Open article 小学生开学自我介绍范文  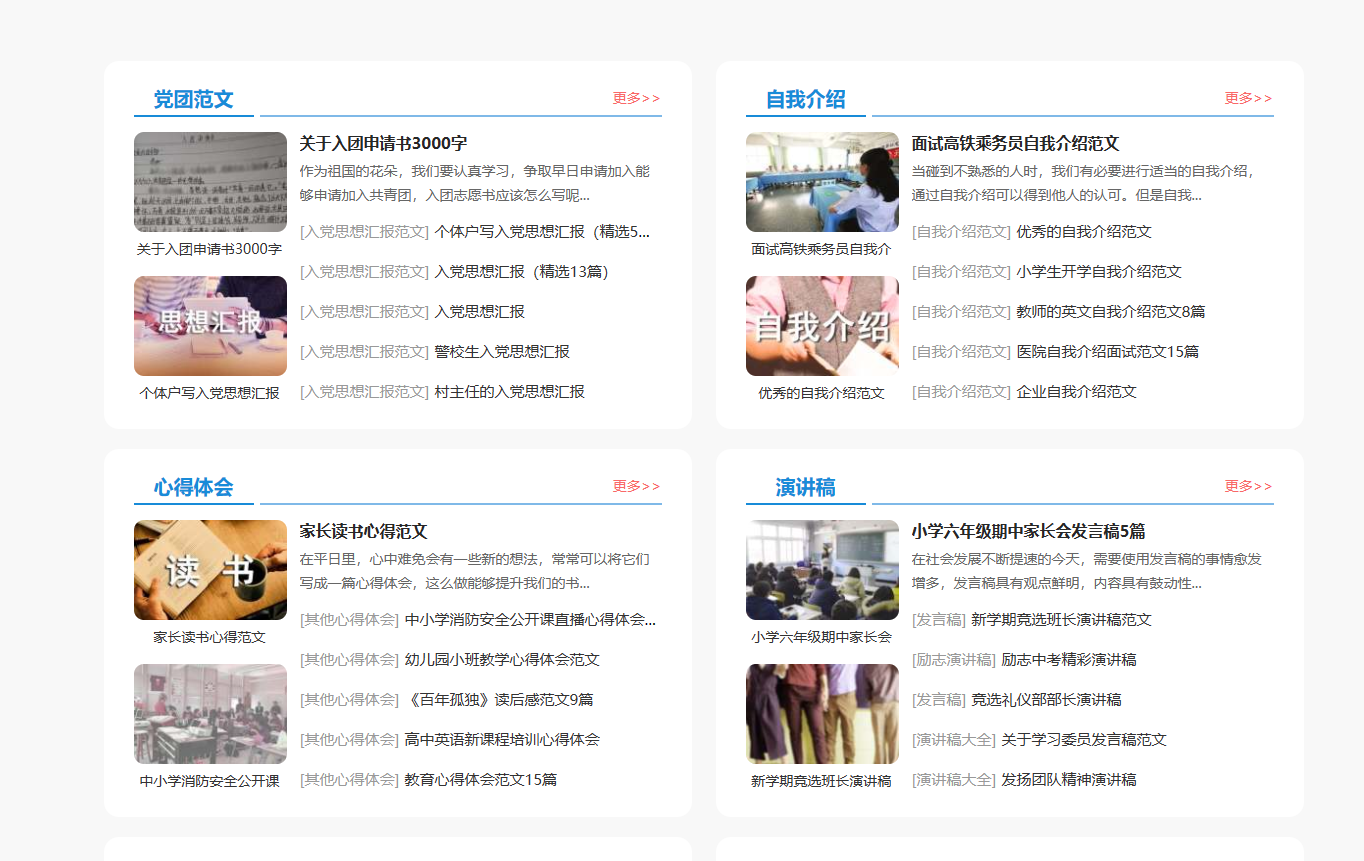(x=1099, y=272)
